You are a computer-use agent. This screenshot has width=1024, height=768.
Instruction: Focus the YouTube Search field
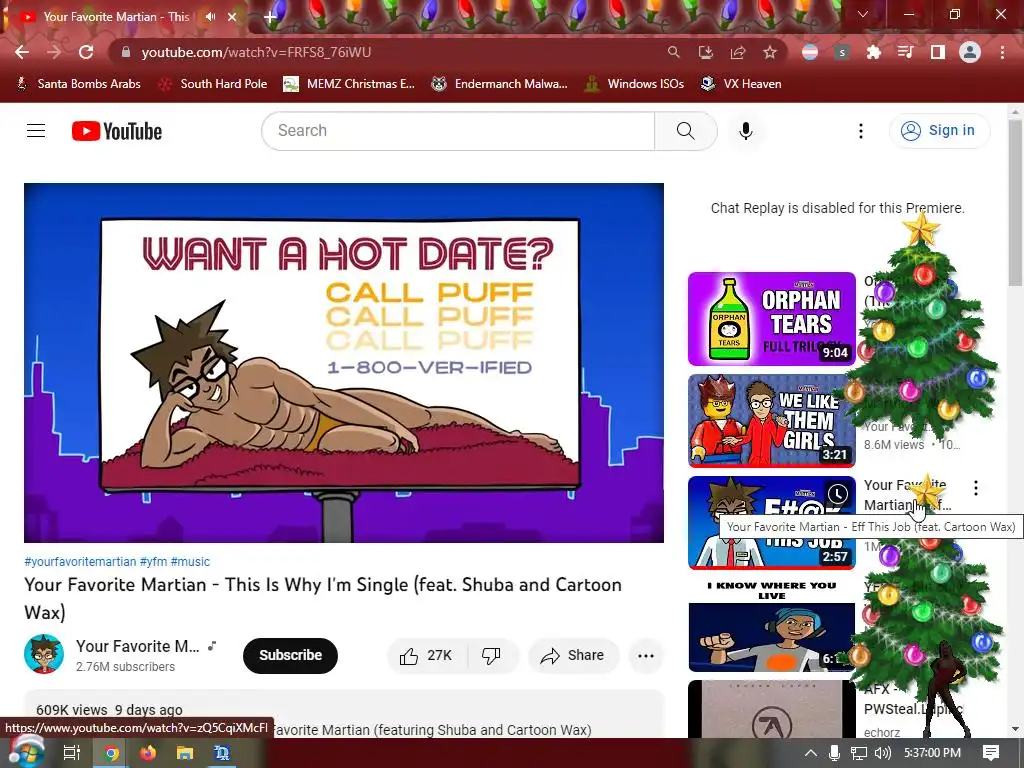coord(458,131)
